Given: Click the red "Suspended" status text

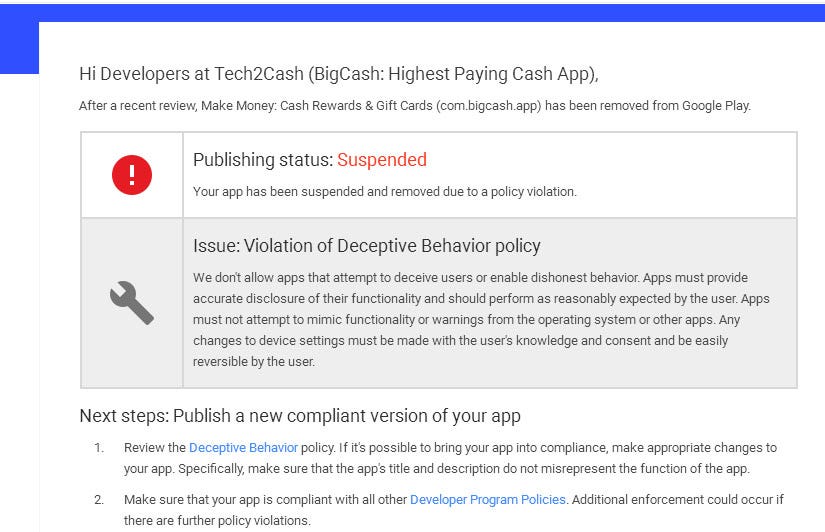Looking at the screenshot, I should tap(381, 160).
